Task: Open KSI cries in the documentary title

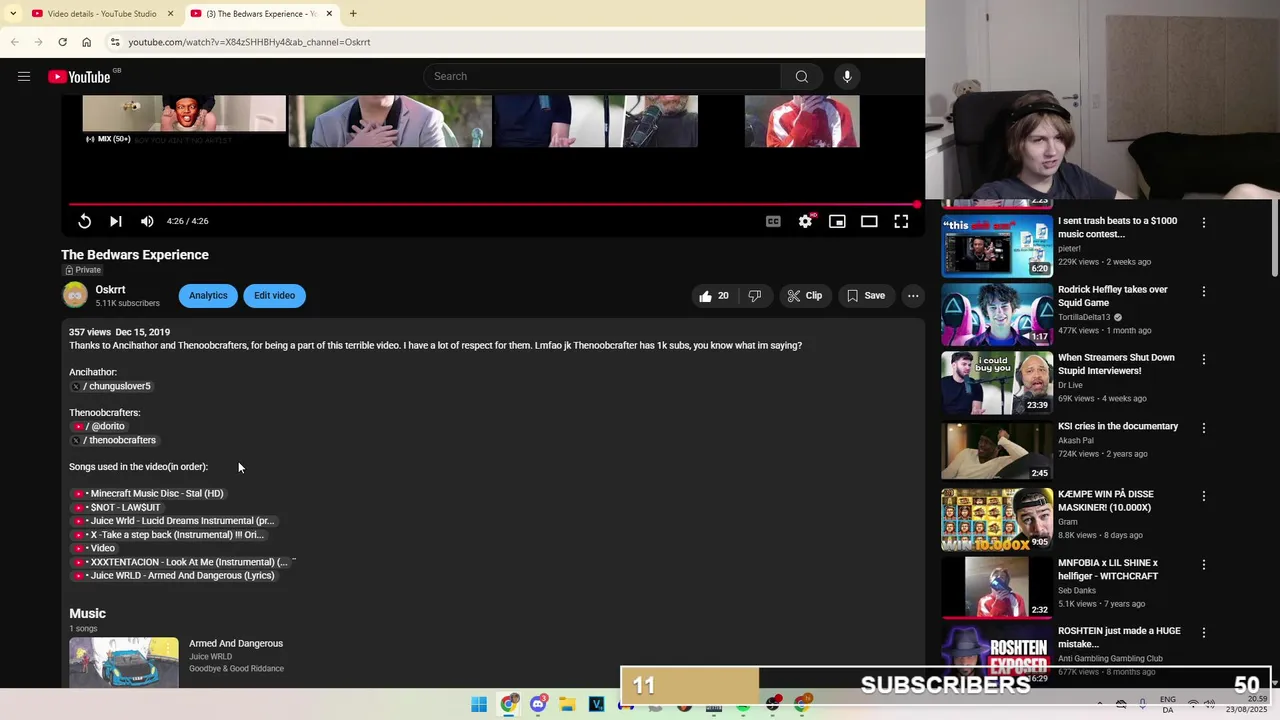Action: point(1118,426)
